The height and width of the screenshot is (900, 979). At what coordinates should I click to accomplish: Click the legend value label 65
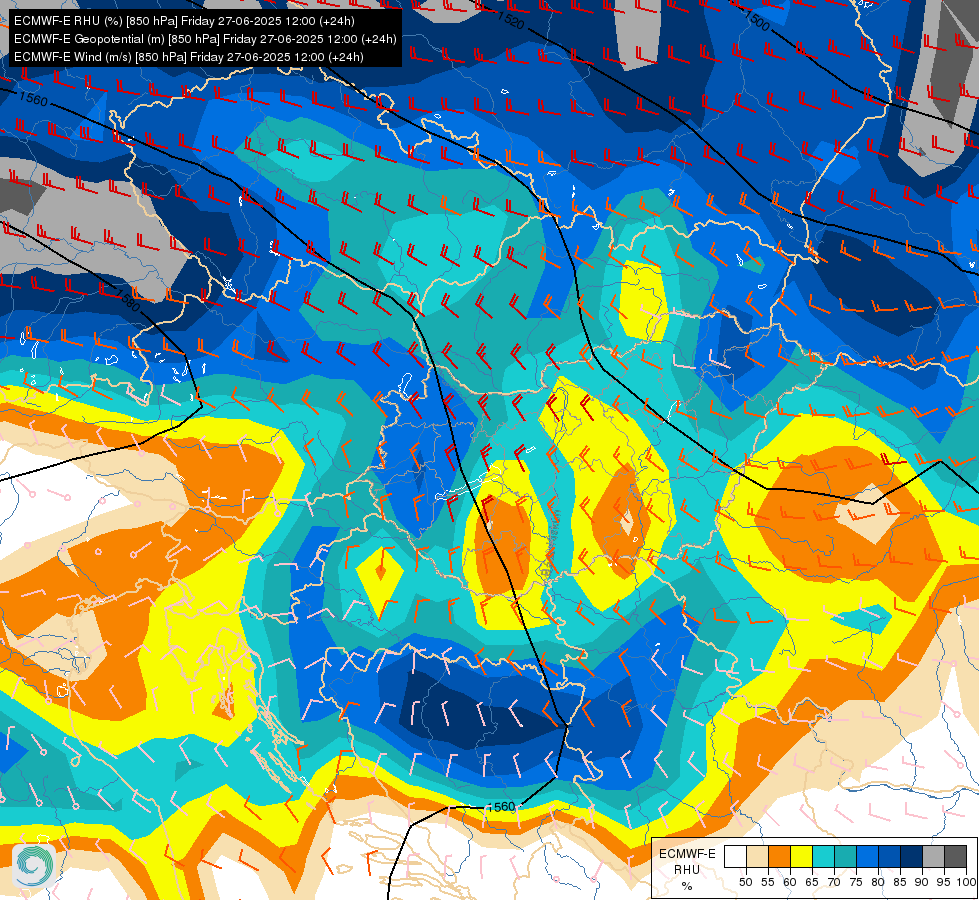click(x=812, y=882)
